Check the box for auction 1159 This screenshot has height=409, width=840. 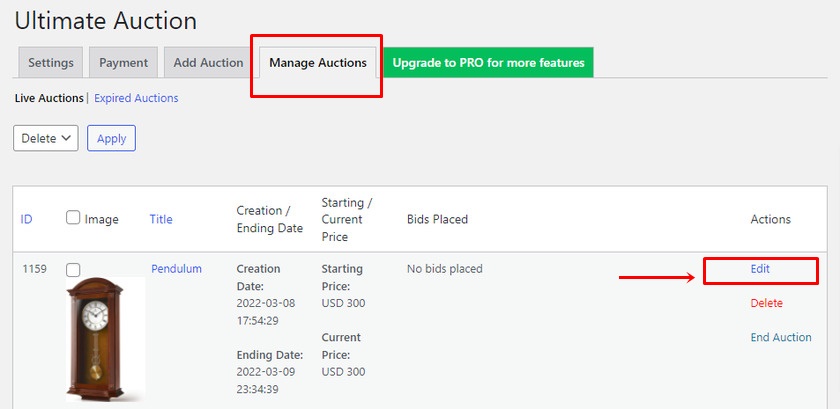coord(73,270)
